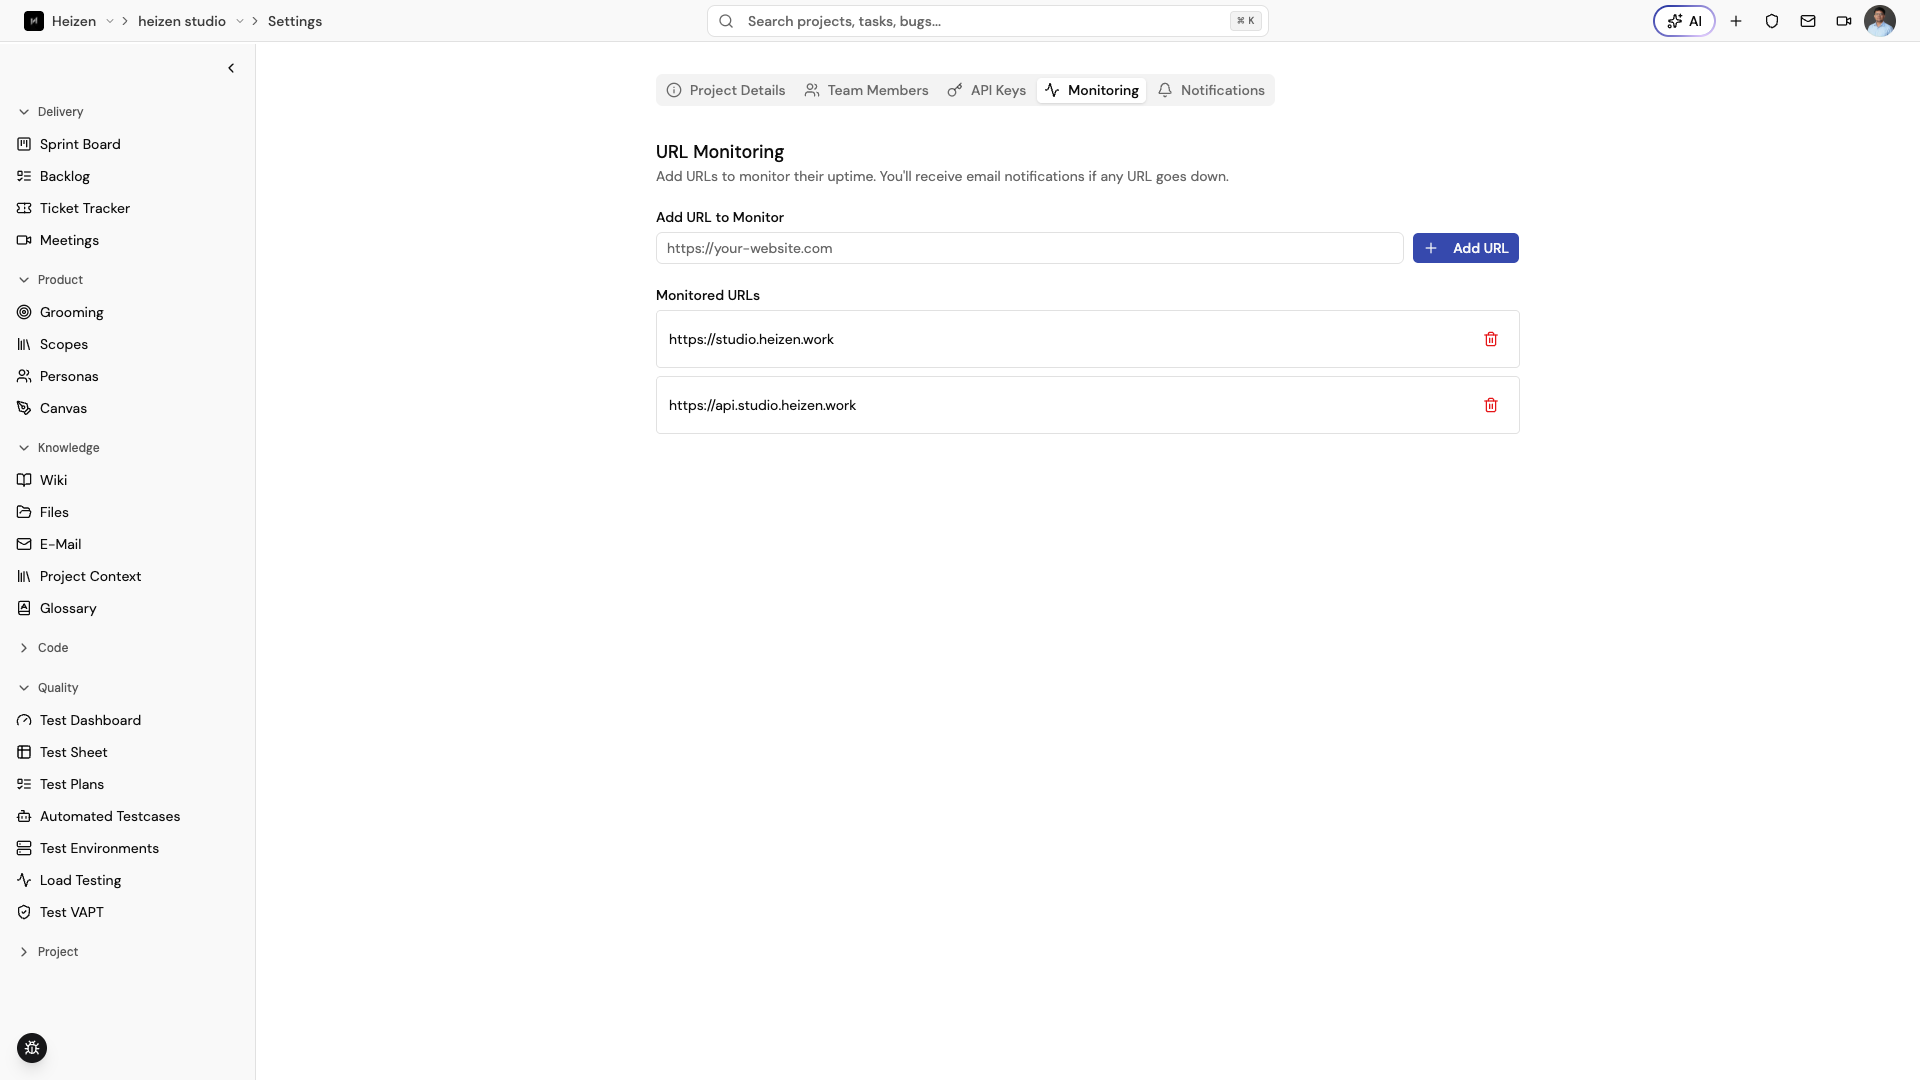Remove the api.studio.heizen.work monitored URL
1920x1080 pixels.
pos(1491,405)
